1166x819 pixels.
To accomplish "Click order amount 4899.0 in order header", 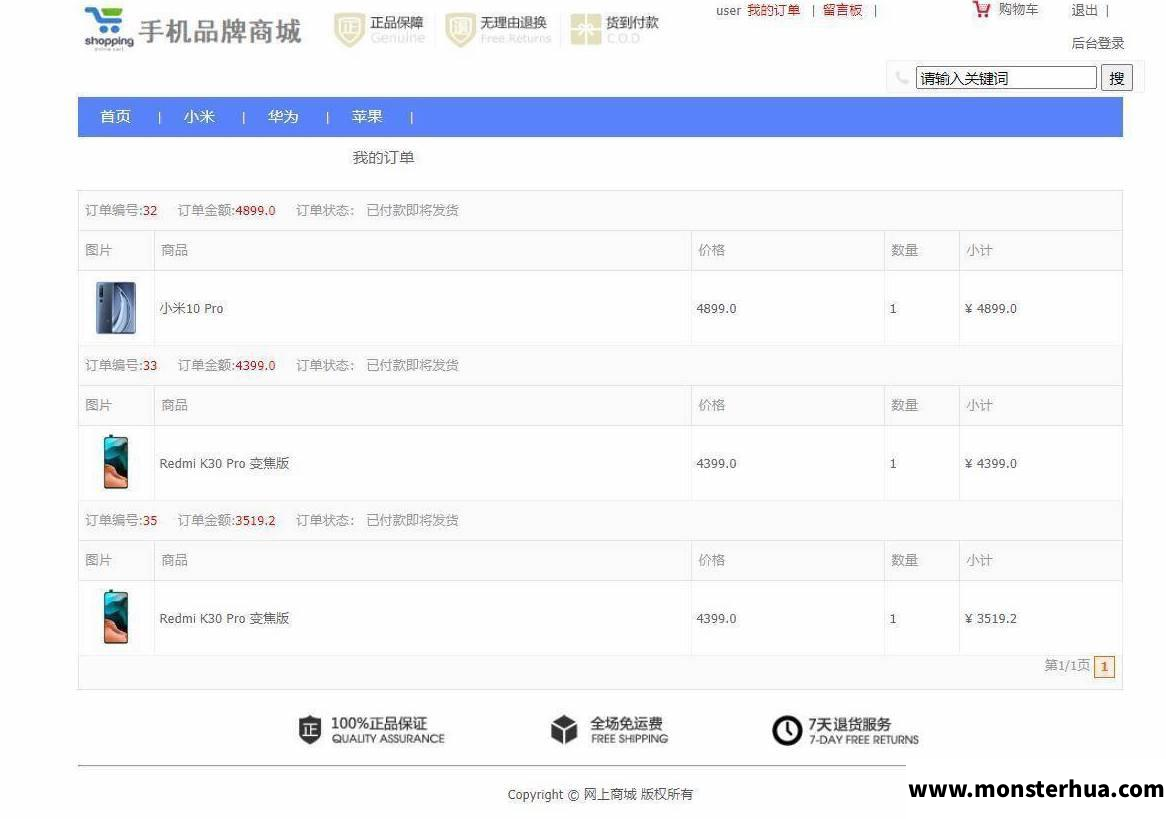I will pyautogui.click(x=256, y=211).
